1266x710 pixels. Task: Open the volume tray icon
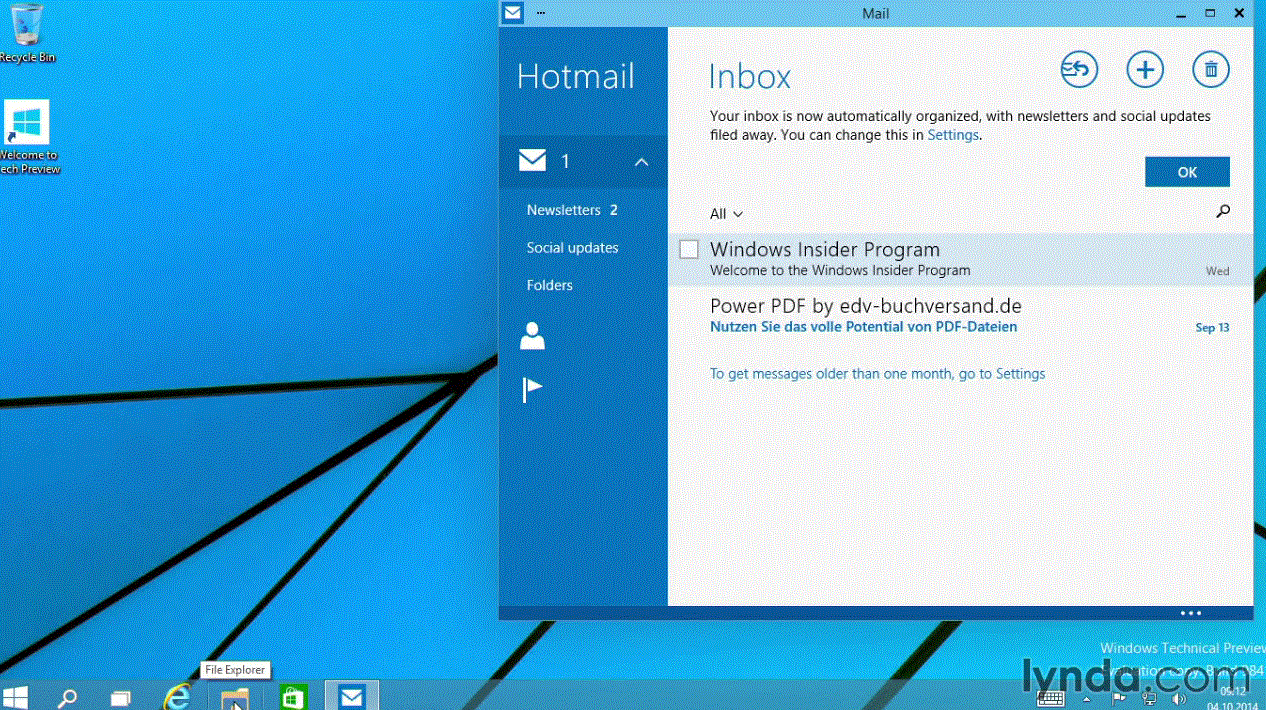(1177, 698)
